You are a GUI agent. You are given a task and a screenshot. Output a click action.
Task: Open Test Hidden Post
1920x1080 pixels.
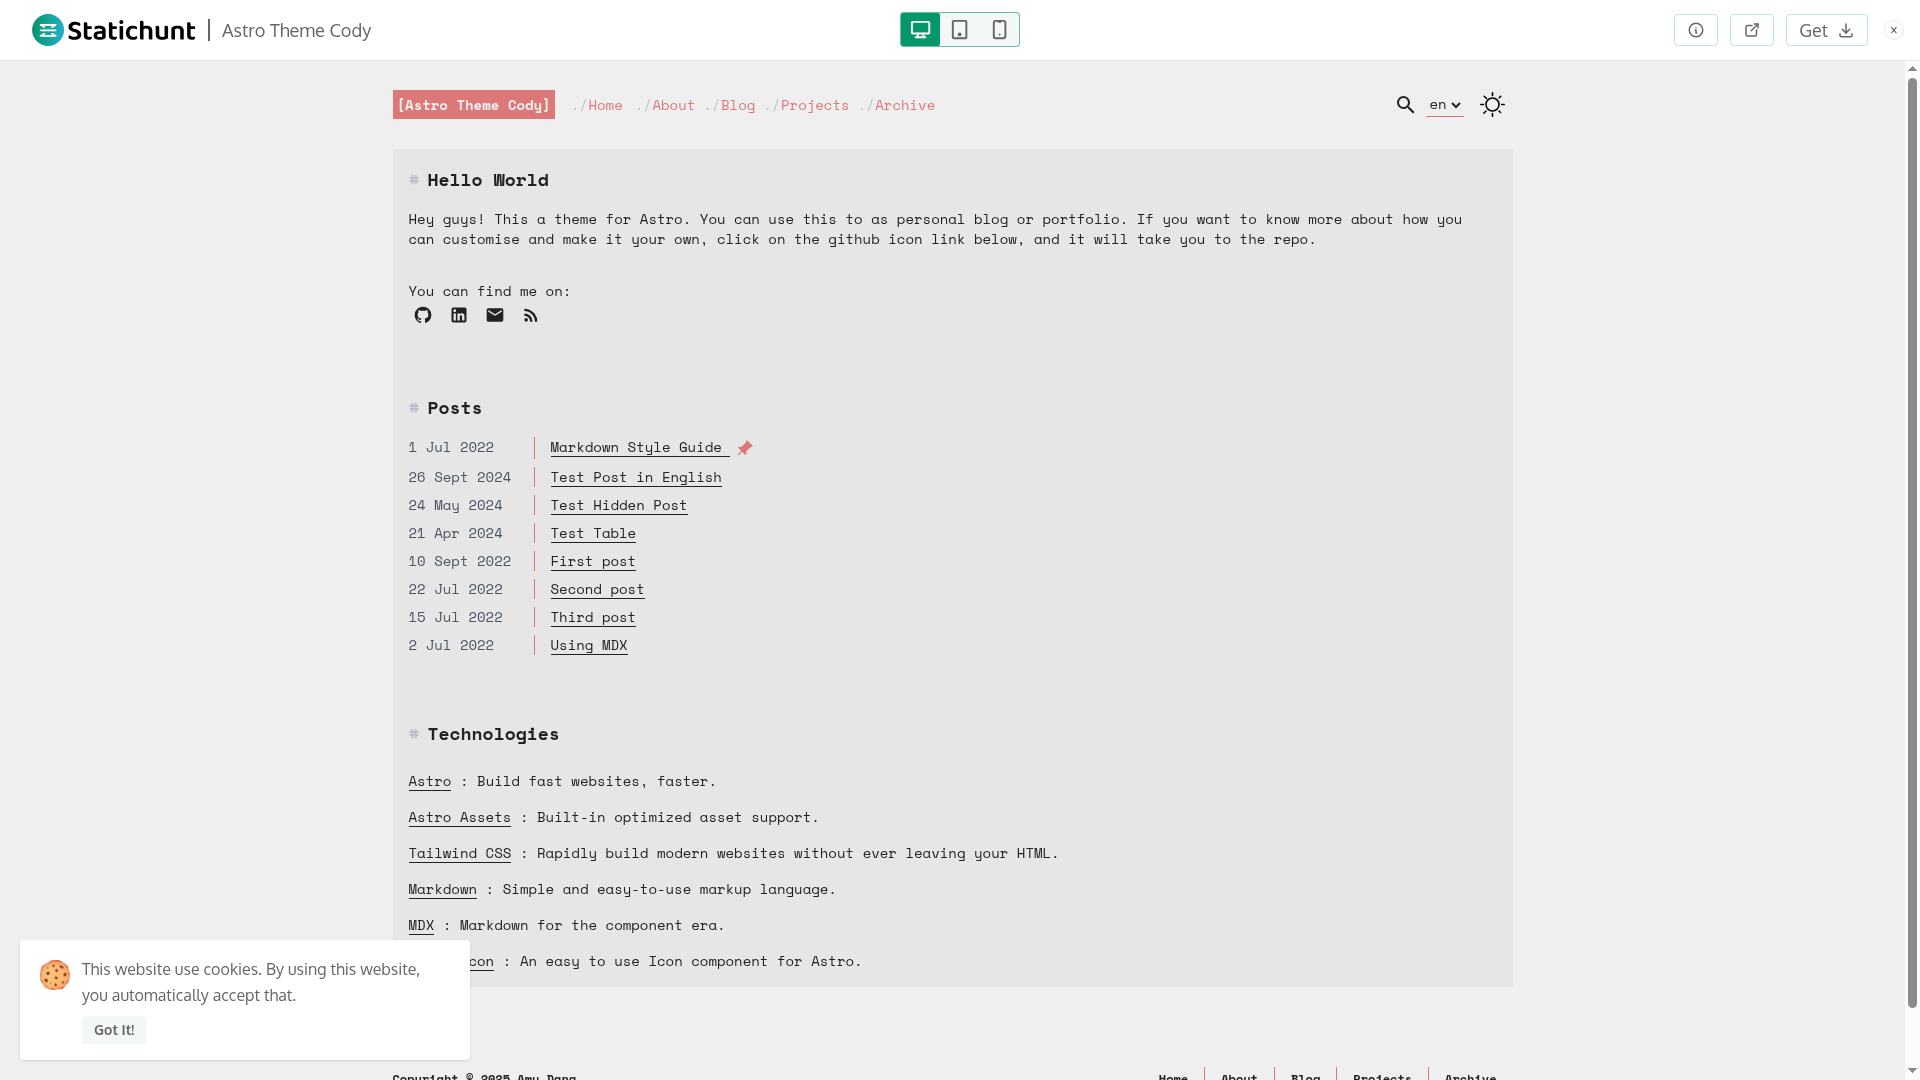coord(619,506)
